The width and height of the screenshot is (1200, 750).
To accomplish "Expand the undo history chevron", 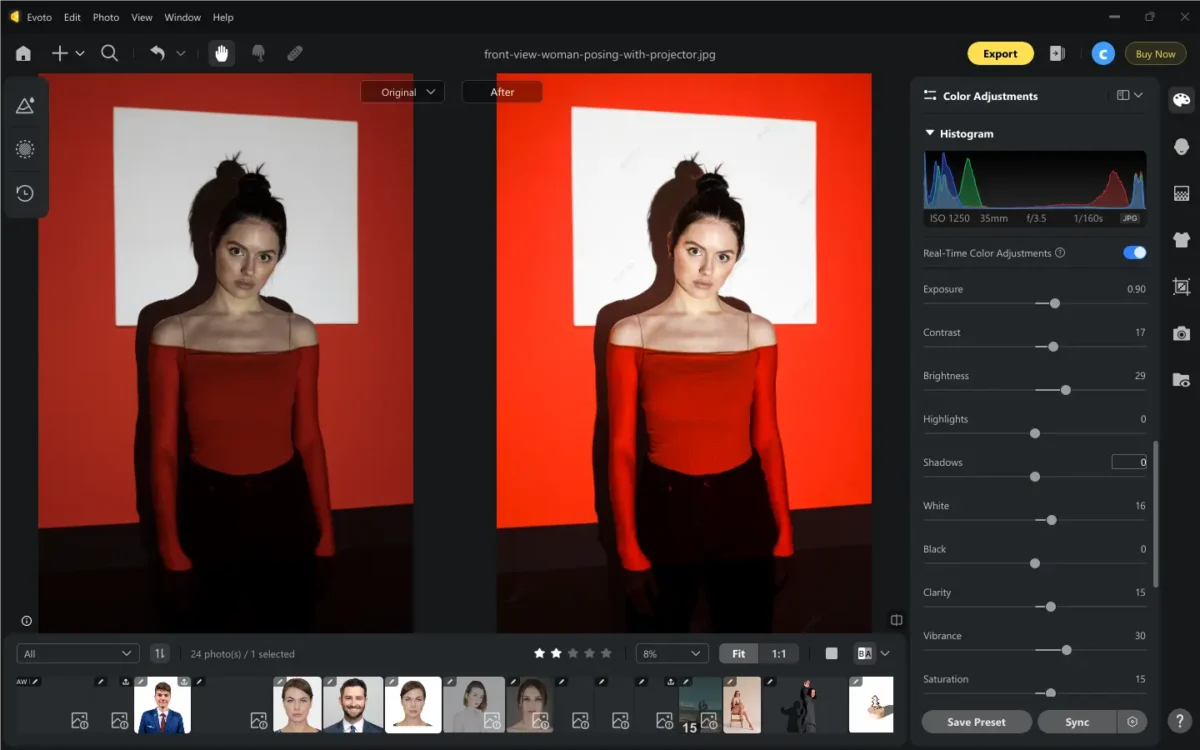I will (181, 54).
